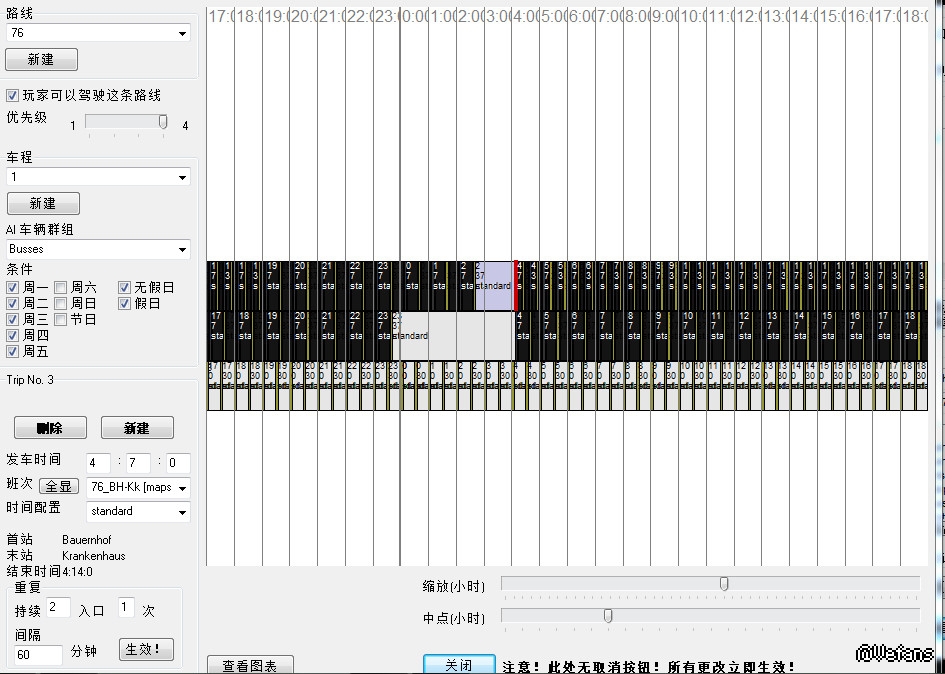945x674 pixels.
Task: Open the AI车辆群组 dropdown showing Busses
Action: (98, 249)
